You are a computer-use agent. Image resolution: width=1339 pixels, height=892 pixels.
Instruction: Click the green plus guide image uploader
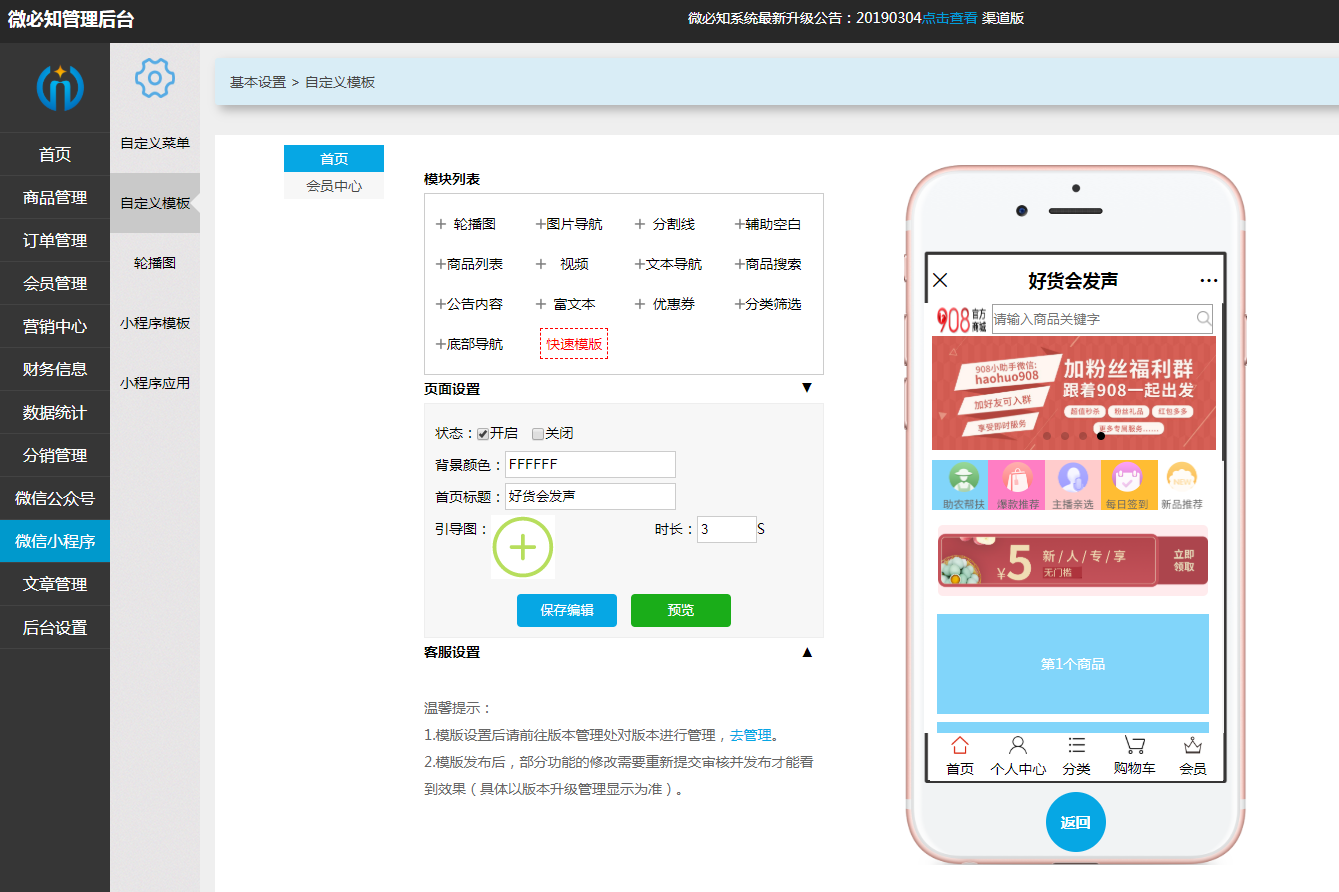(x=522, y=547)
